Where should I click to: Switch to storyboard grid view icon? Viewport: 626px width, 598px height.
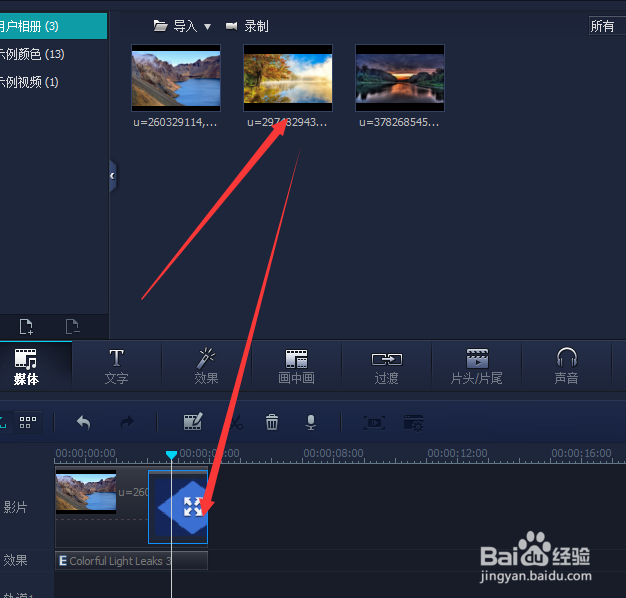click(x=28, y=422)
